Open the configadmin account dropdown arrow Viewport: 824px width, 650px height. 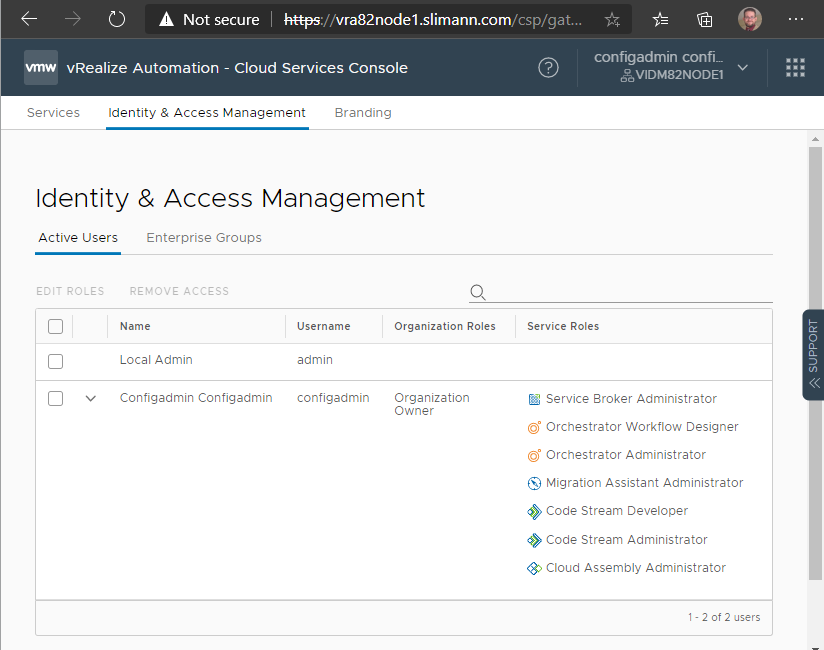(743, 68)
